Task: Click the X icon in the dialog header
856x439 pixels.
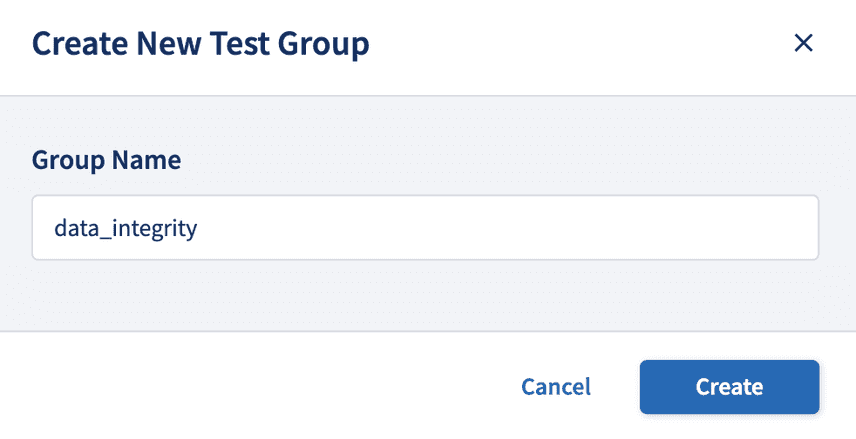Action: (803, 43)
